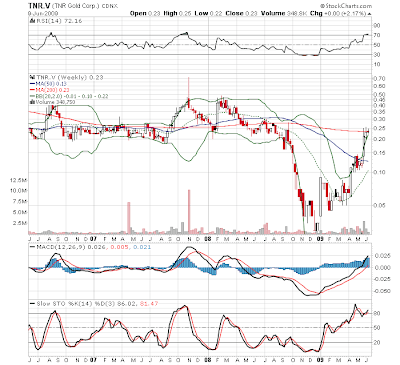This screenshot has height=365, width=400.
Task: Click the 0.30 price axis label
Action: pos(379,119)
